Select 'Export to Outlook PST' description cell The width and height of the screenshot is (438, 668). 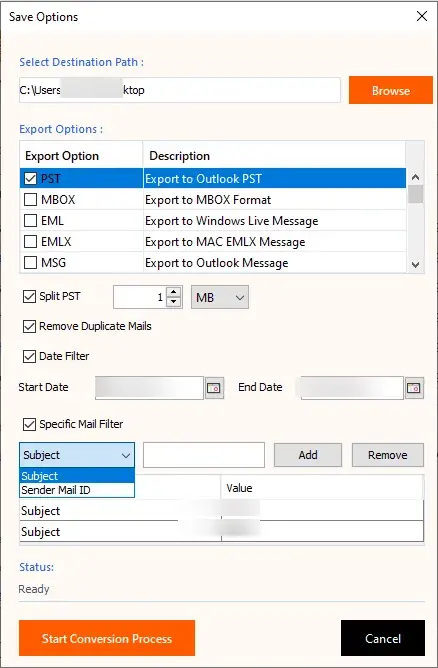pyautogui.click(x=274, y=179)
